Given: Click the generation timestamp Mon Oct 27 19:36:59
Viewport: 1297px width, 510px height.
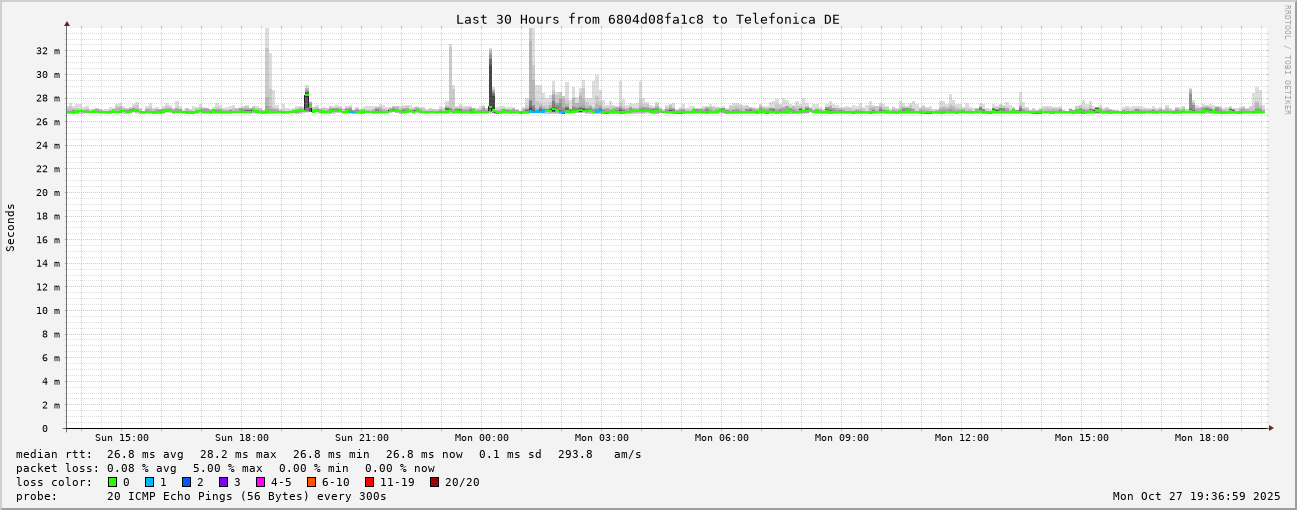Looking at the screenshot, I should click(x=1196, y=496).
